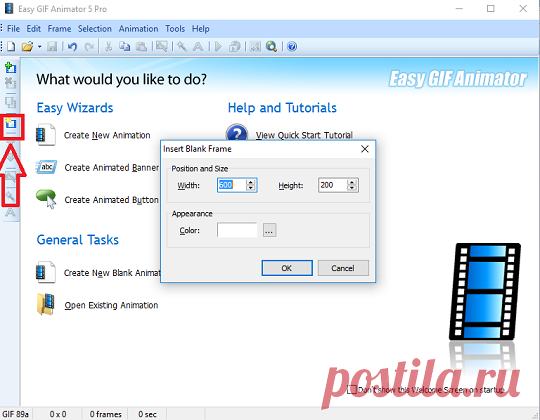Click the stacked-frames play icon in top toolbar

point(235,46)
